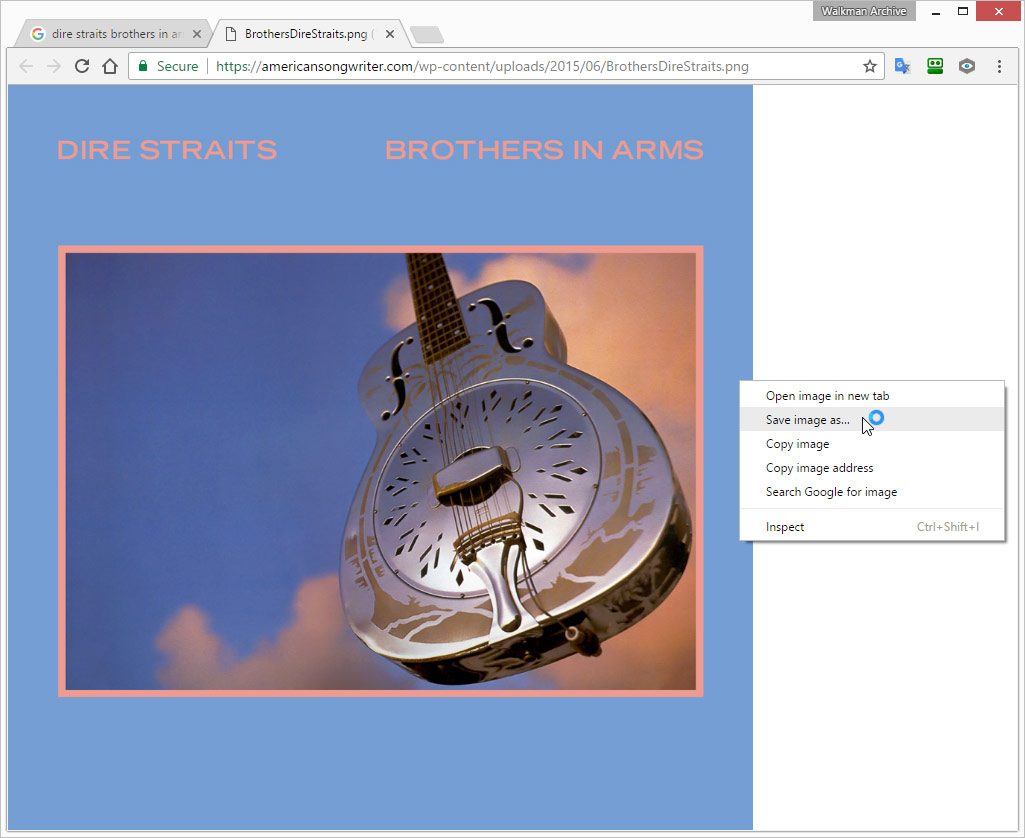1025x838 pixels.
Task: Open a new tab button
Action: (x=428, y=35)
